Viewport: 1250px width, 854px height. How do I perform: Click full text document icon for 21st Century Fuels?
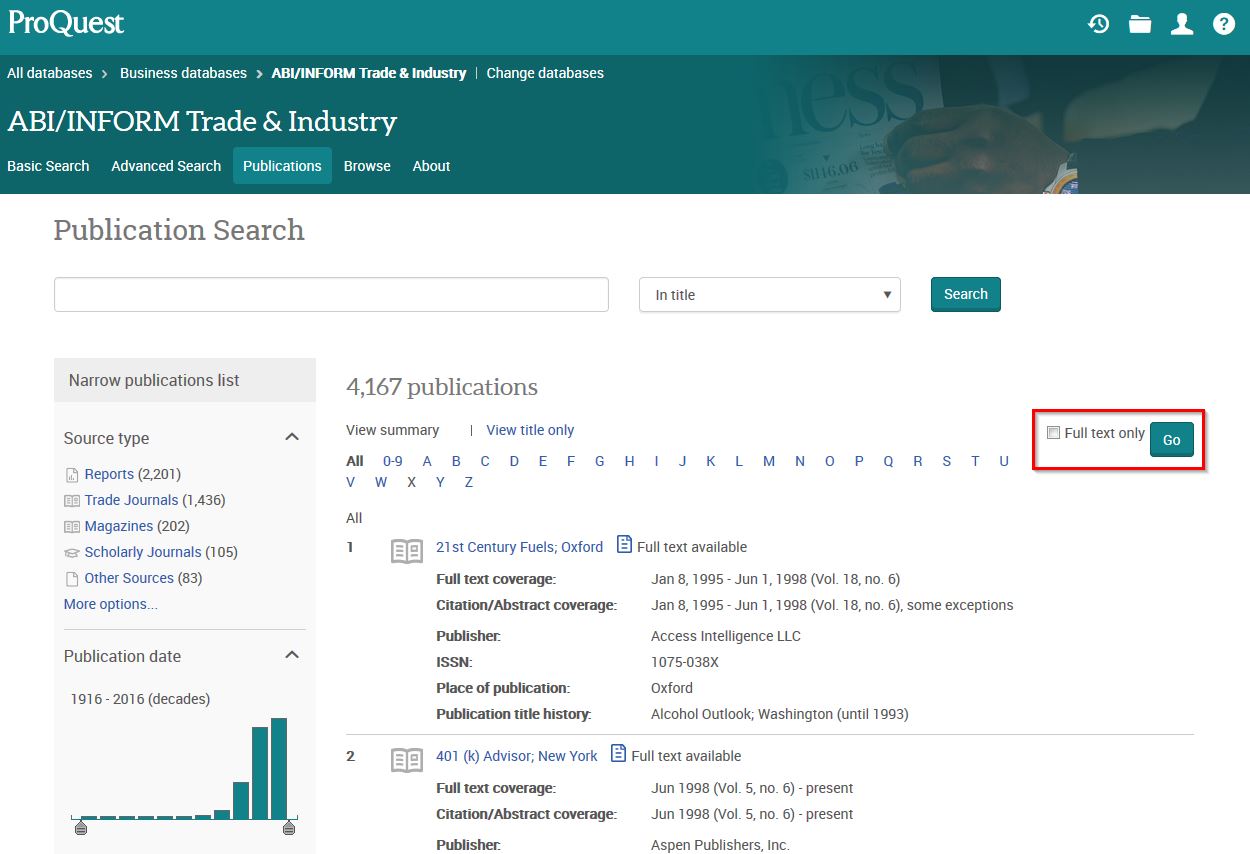[624, 544]
